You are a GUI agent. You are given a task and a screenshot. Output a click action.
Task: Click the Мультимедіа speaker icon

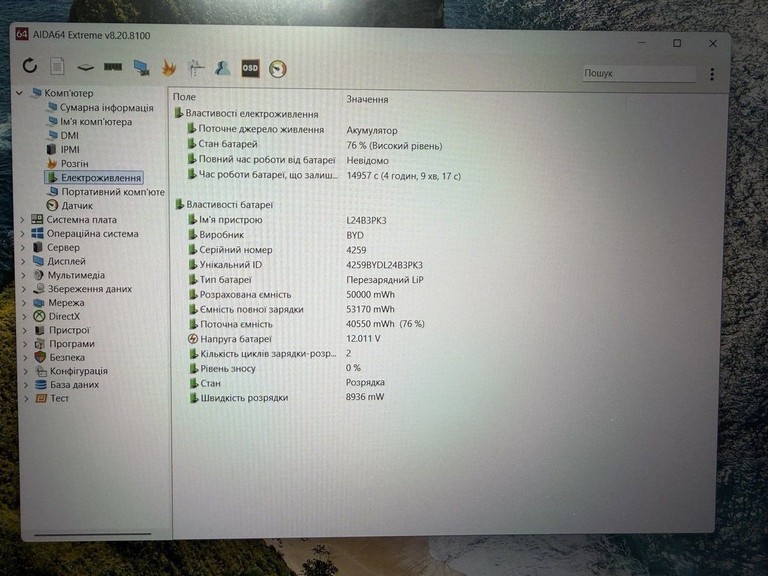pos(38,275)
